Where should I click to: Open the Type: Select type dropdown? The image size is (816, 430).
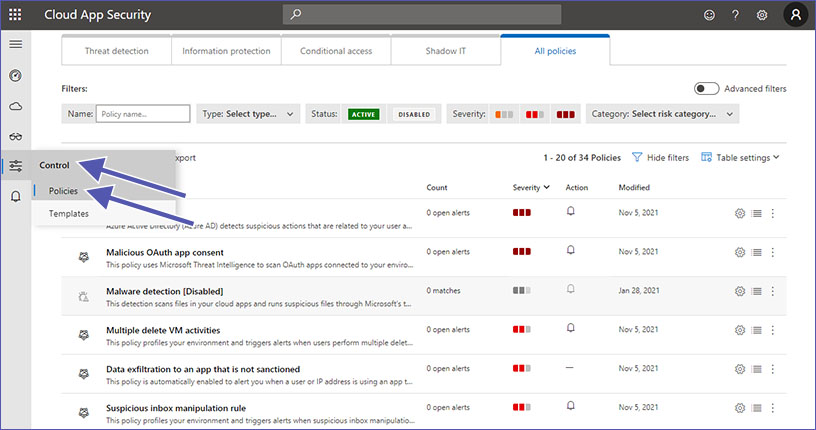click(248, 114)
